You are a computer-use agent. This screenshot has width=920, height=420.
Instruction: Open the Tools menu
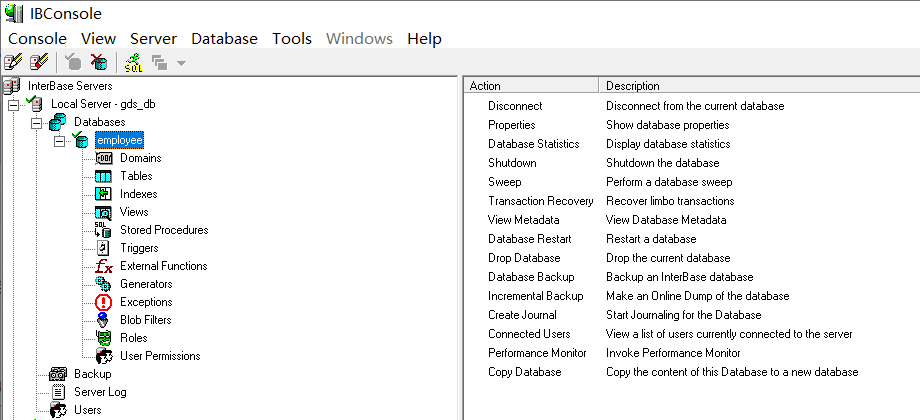tap(292, 39)
